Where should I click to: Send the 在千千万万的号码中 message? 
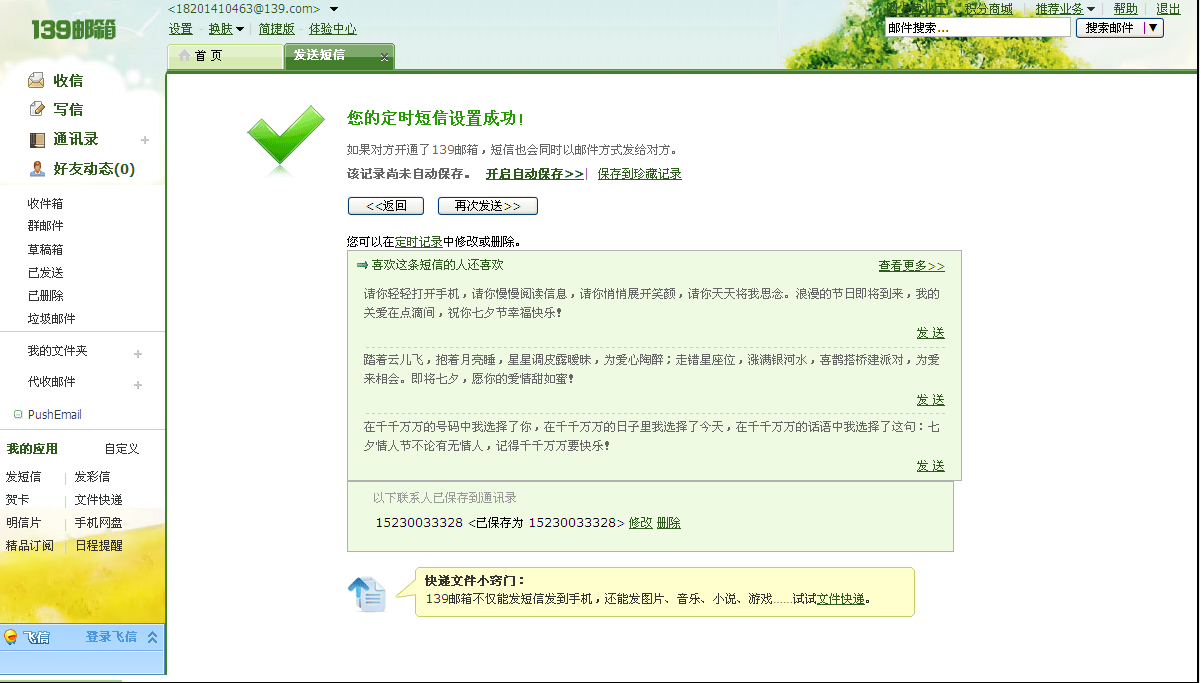pos(931,466)
